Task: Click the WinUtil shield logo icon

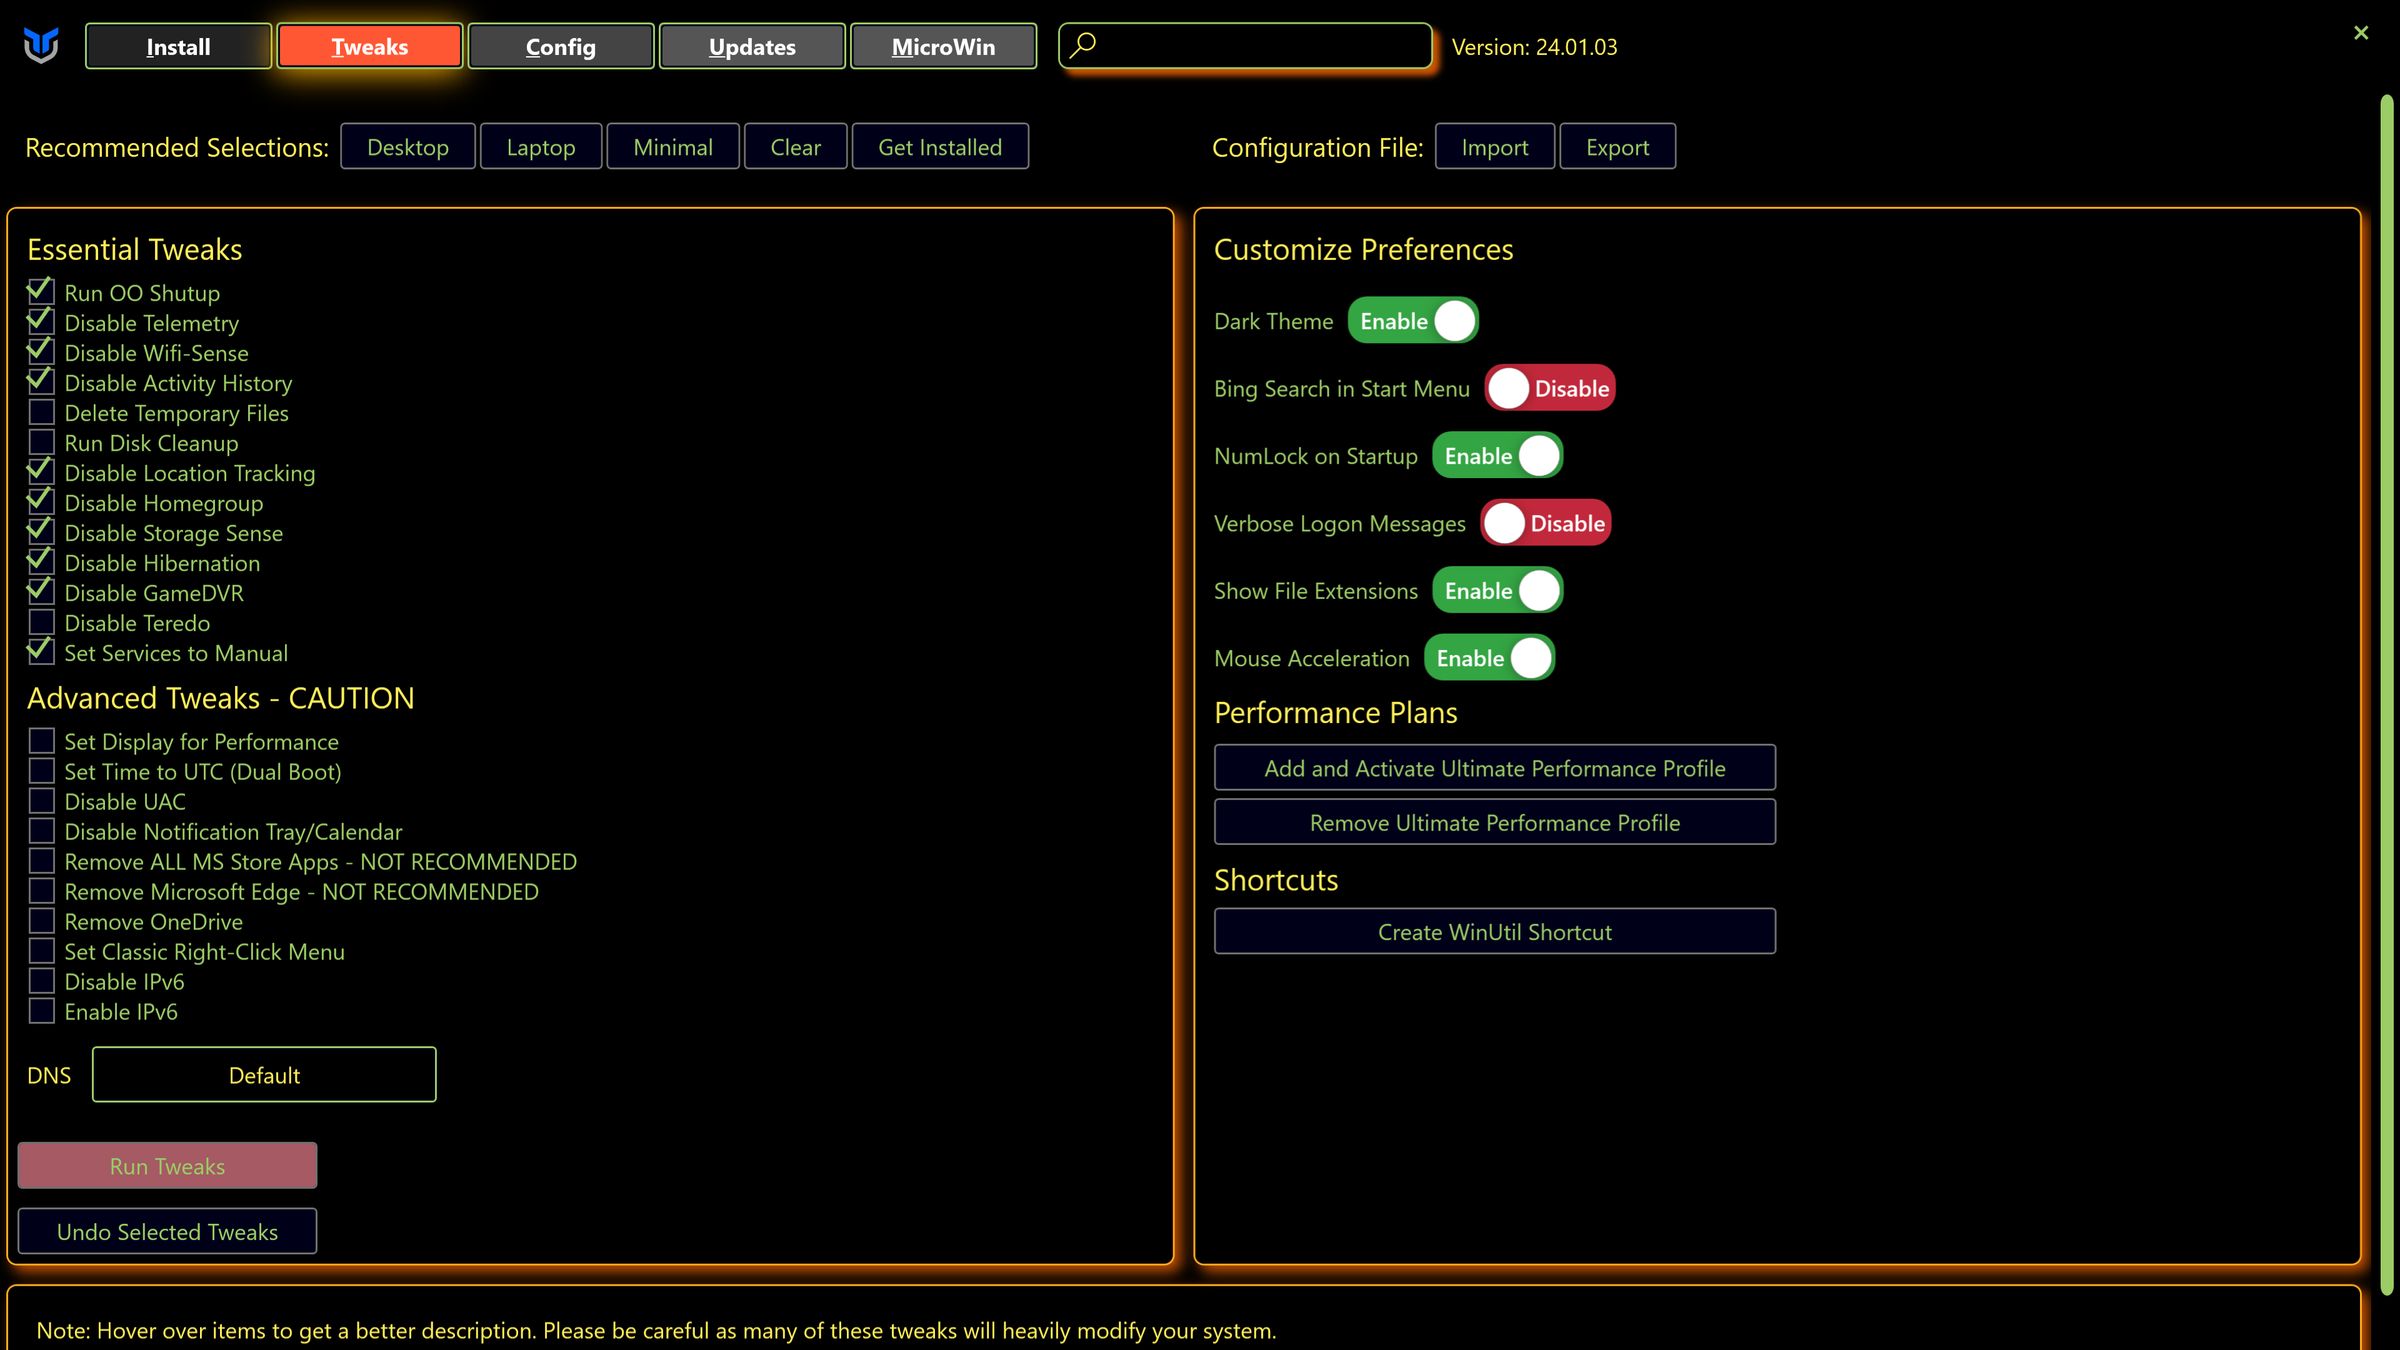Action: (41, 45)
